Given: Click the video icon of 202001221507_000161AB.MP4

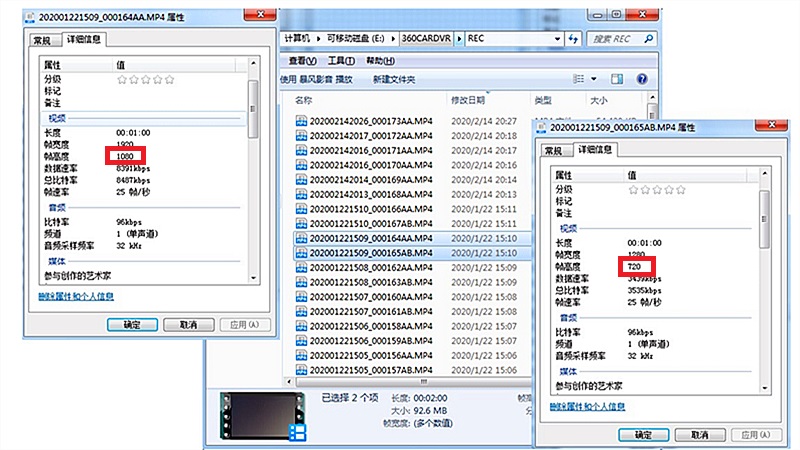Looking at the screenshot, I should point(301,311).
